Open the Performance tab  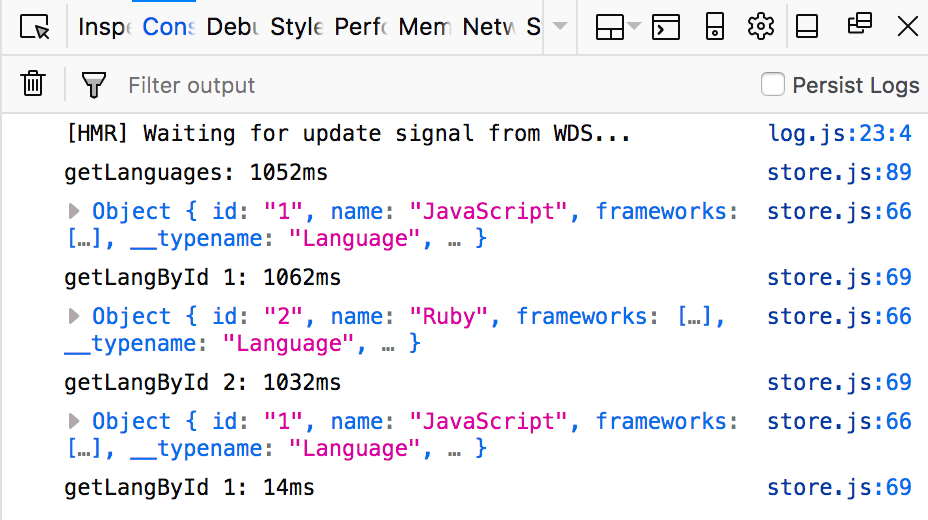coord(360,27)
